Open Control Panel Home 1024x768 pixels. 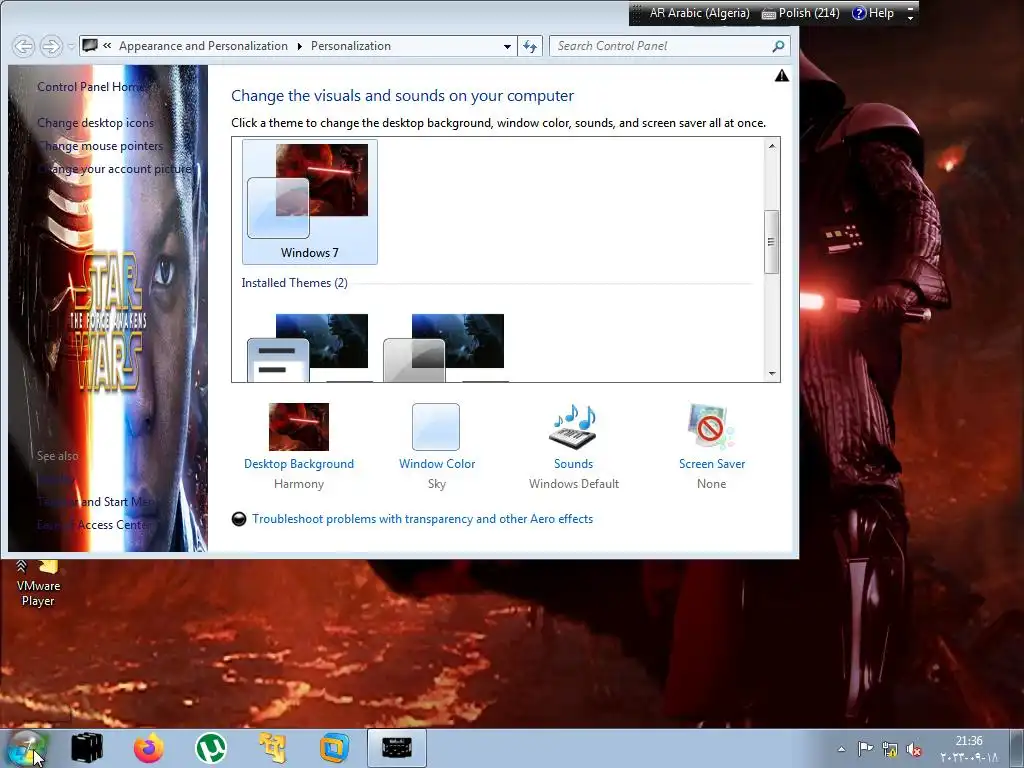tap(91, 87)
